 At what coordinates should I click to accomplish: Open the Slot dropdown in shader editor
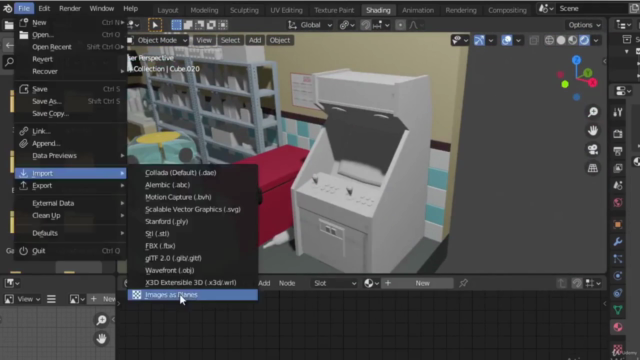pyautogui.click(x=335, y=283)
